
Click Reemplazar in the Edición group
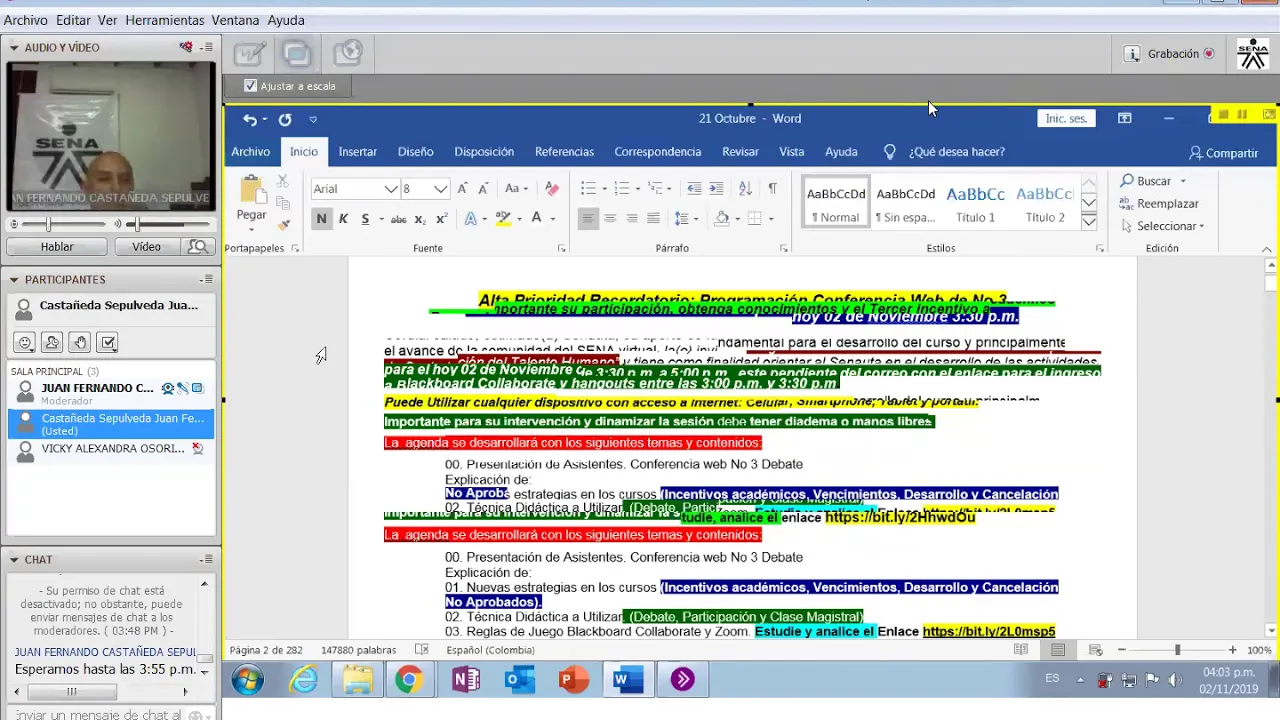tap(1160, 204)
